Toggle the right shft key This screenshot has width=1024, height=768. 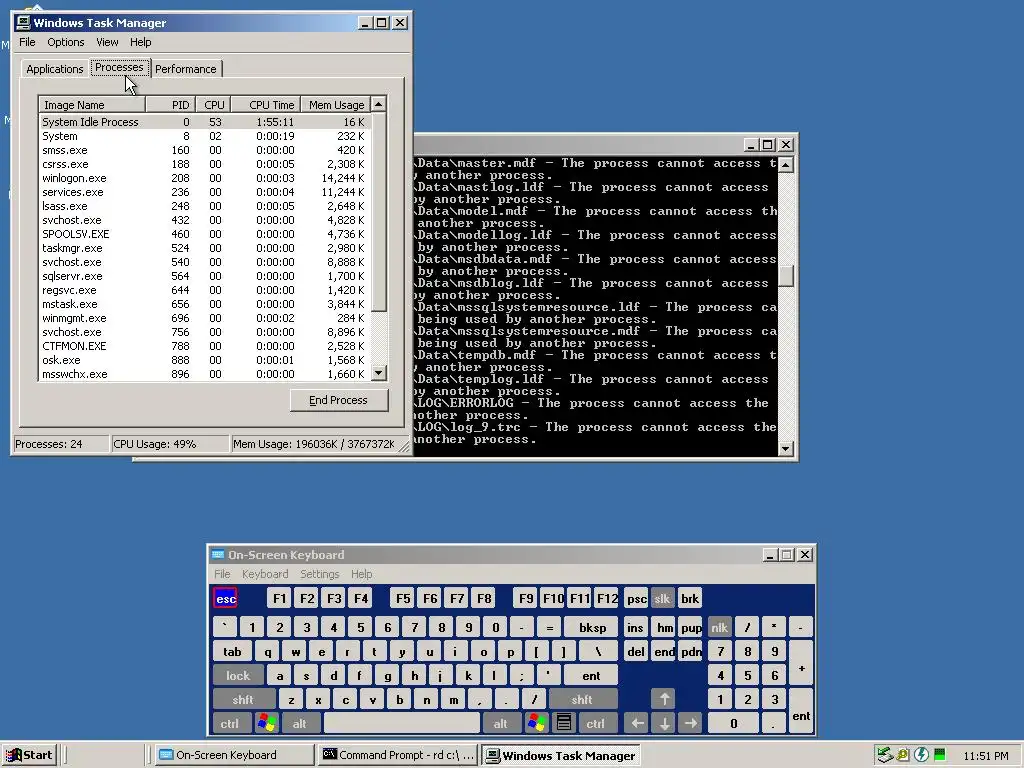point(582,699)
